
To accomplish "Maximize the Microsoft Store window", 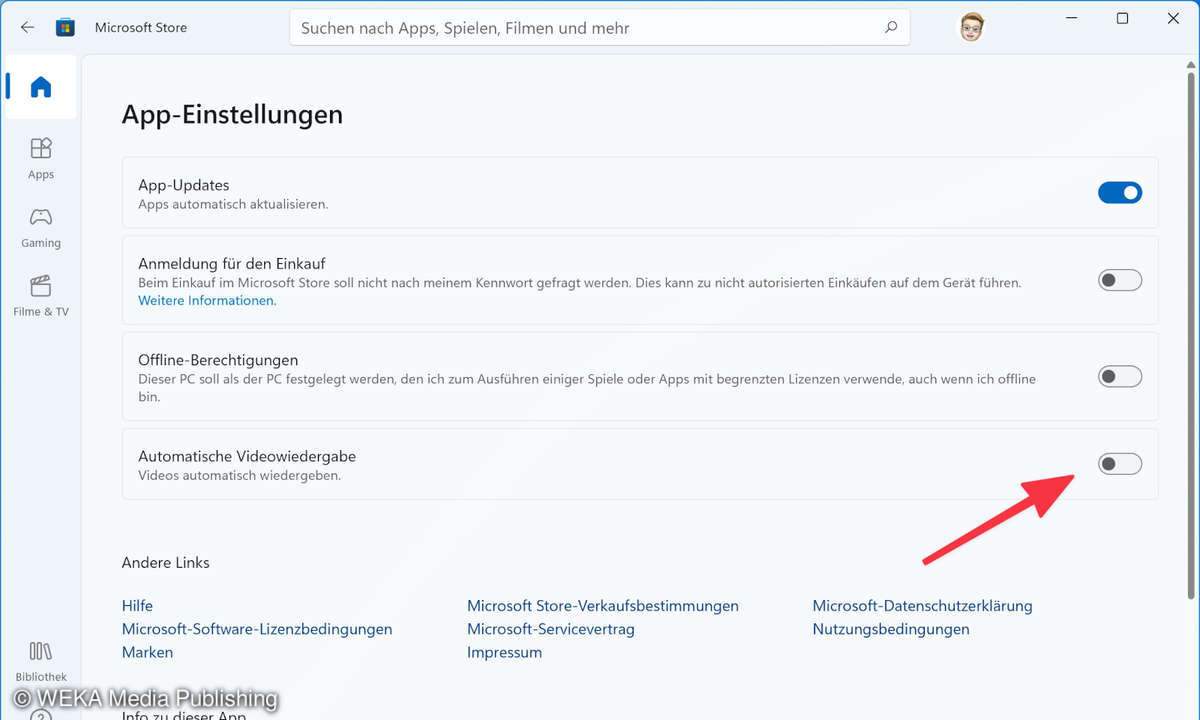I will (x=1122, y=18).
